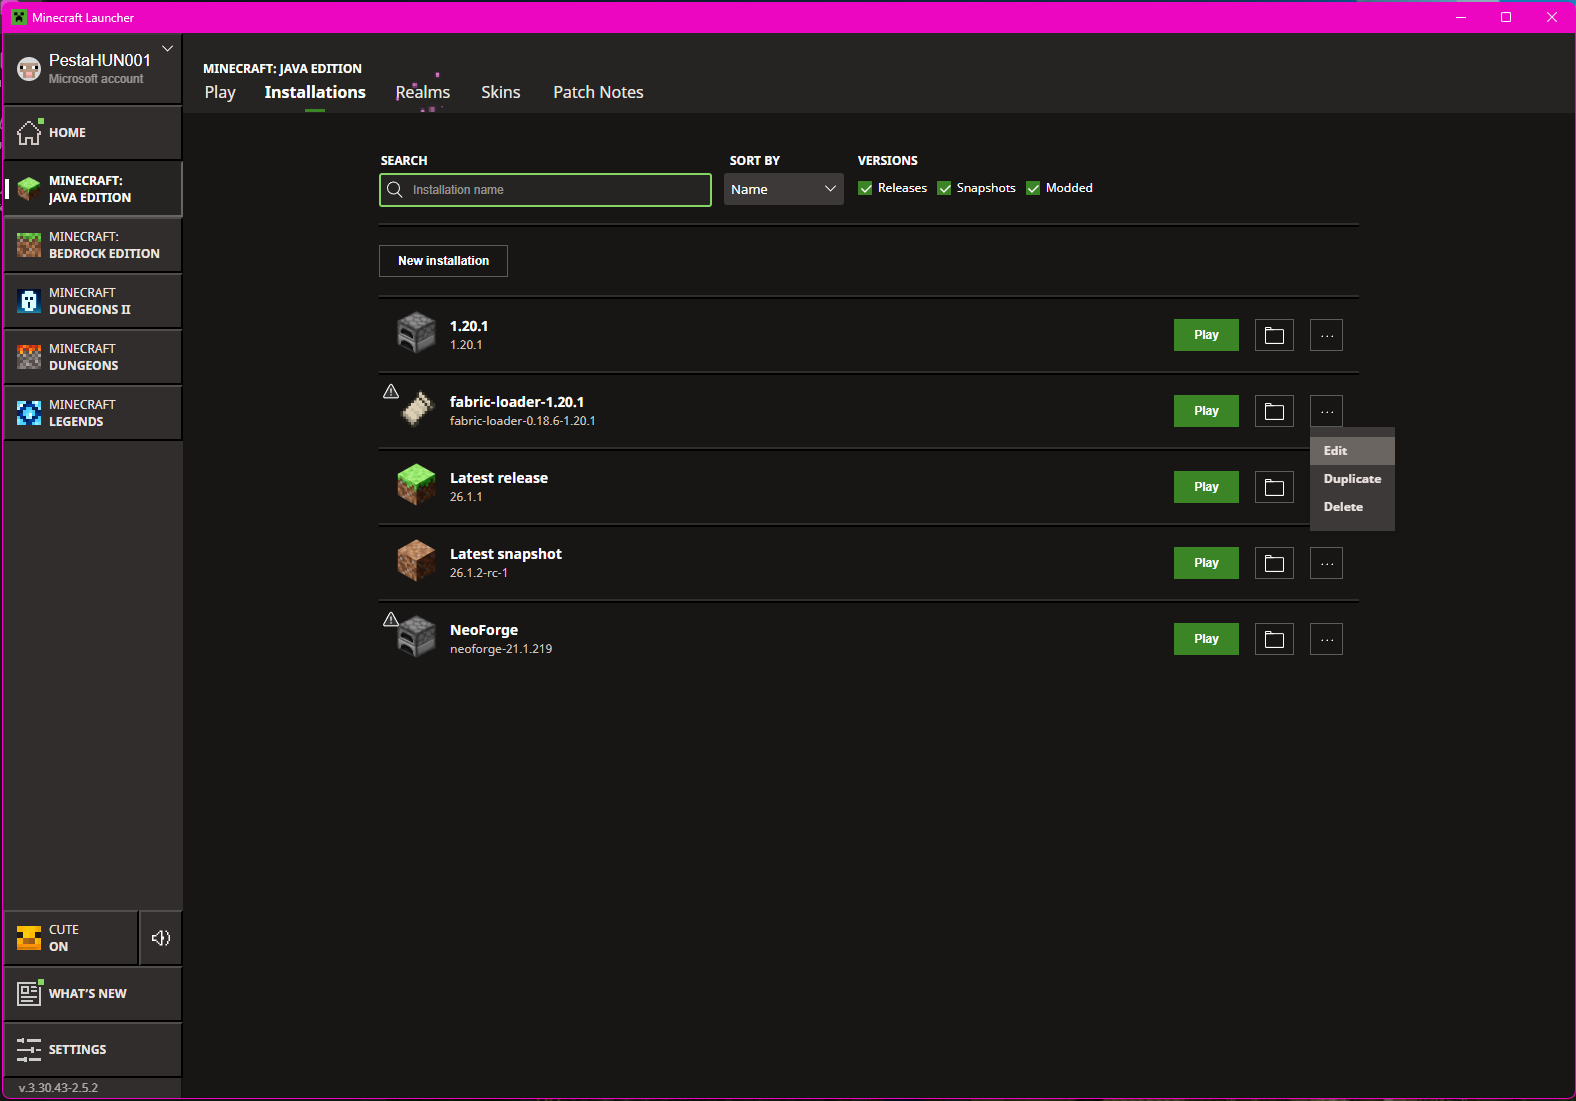Image resolution: width=1576 pixels, height=1101 pixels.
Task: Click the sound speaker icon in sidebar
Action: pos(160,938)
